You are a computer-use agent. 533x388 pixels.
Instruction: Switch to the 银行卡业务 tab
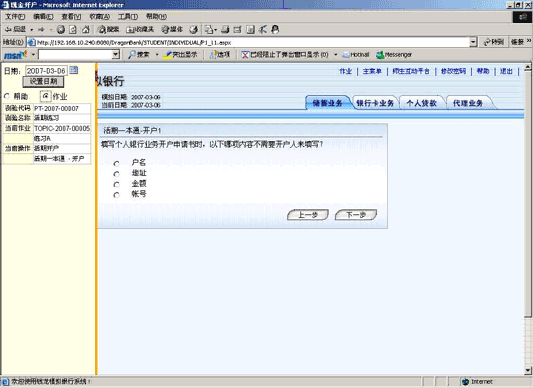tap(375, 103)
